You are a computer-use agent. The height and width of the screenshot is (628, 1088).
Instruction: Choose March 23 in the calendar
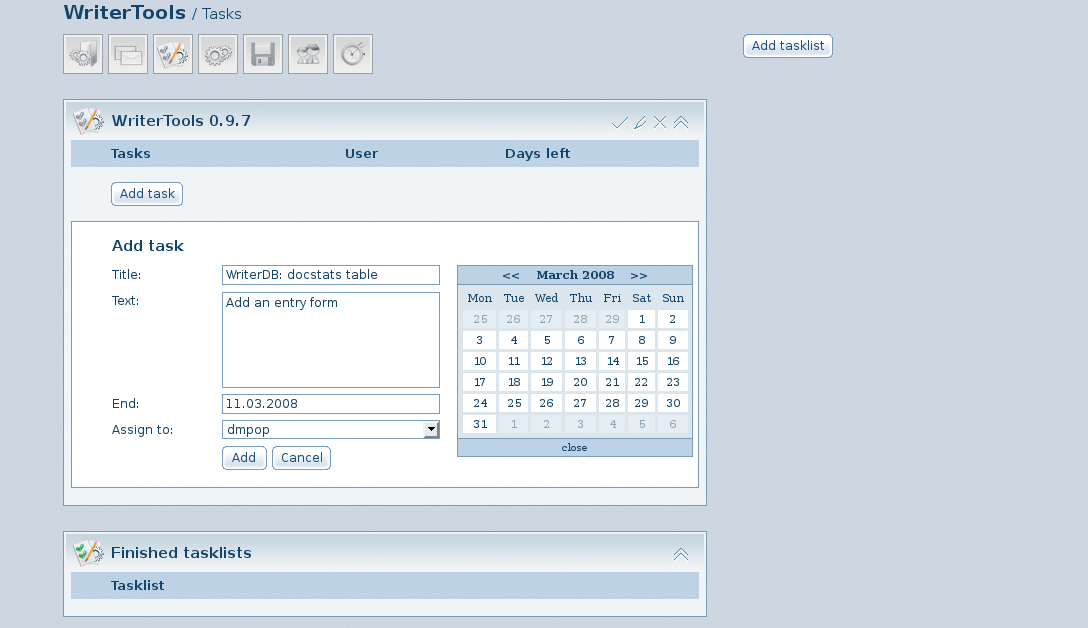pyautogui.click(x=672, y=382)
